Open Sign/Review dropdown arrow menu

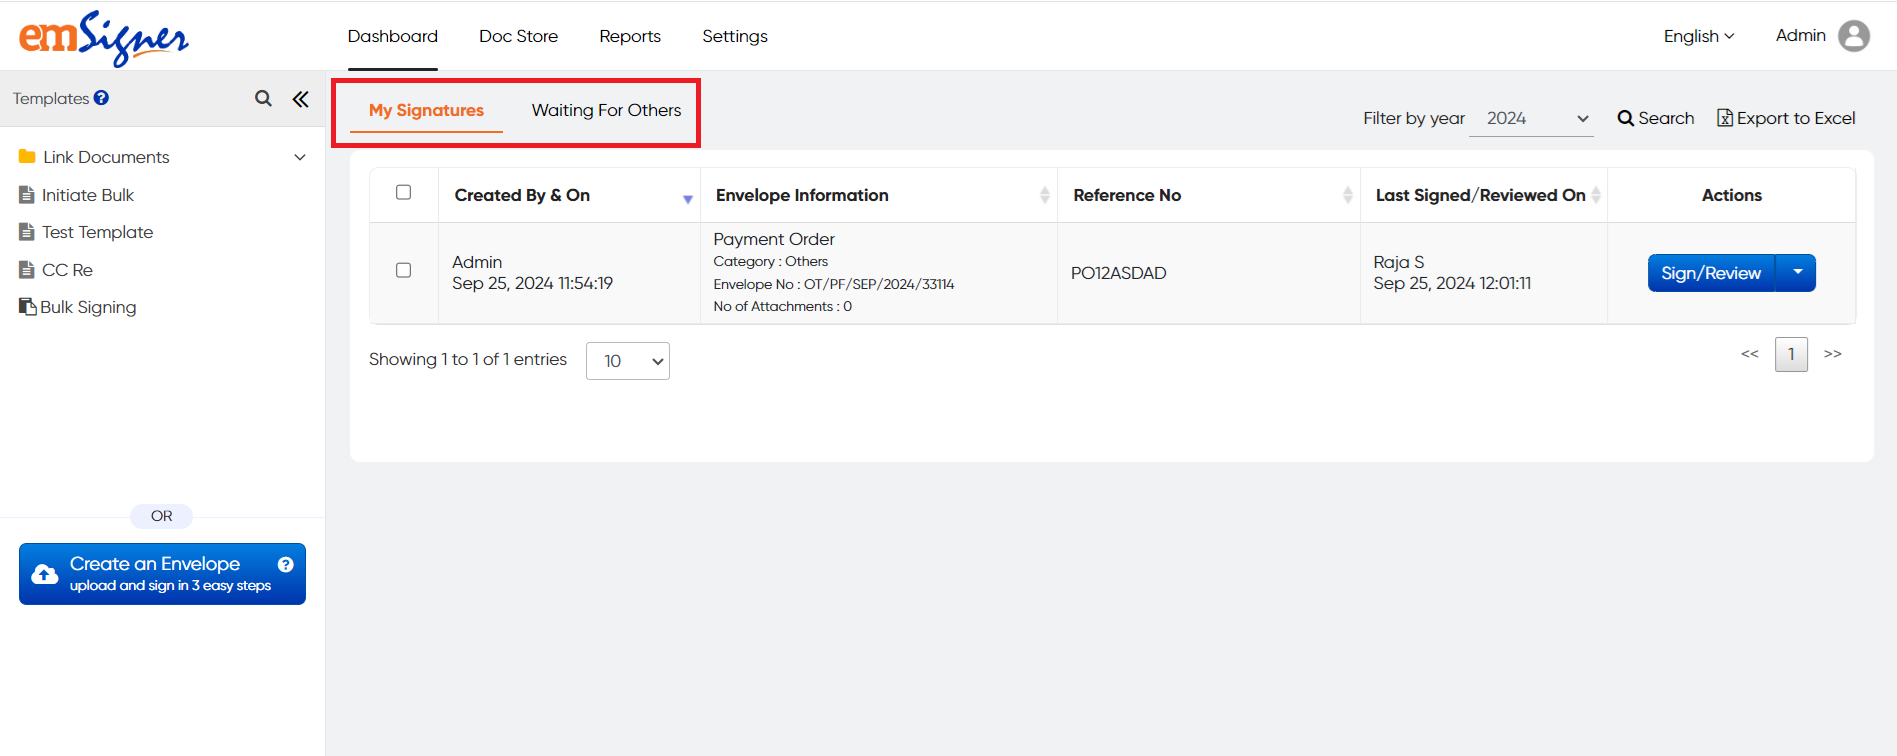pyautogui.click(x=1797, y=273)
